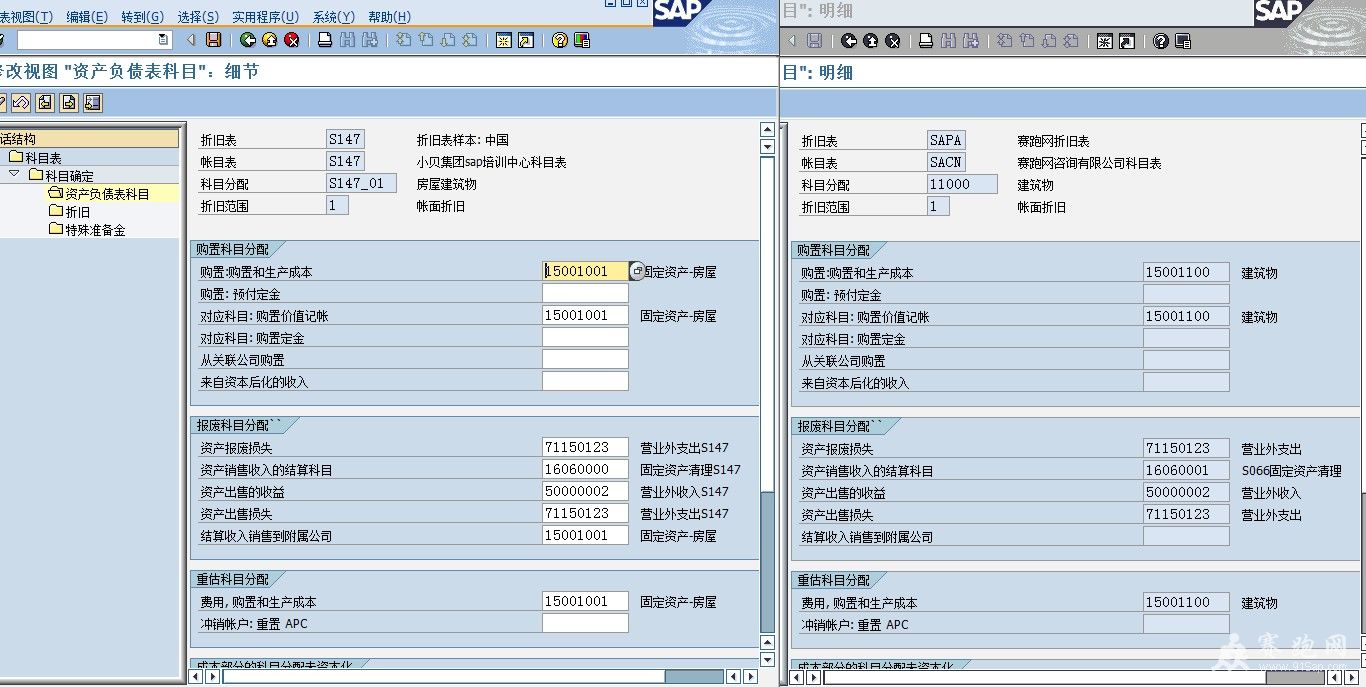This screenshot has width=1366, height=687.
Task: Click the save icon in left window toolbar
Action: pos(213,40)
